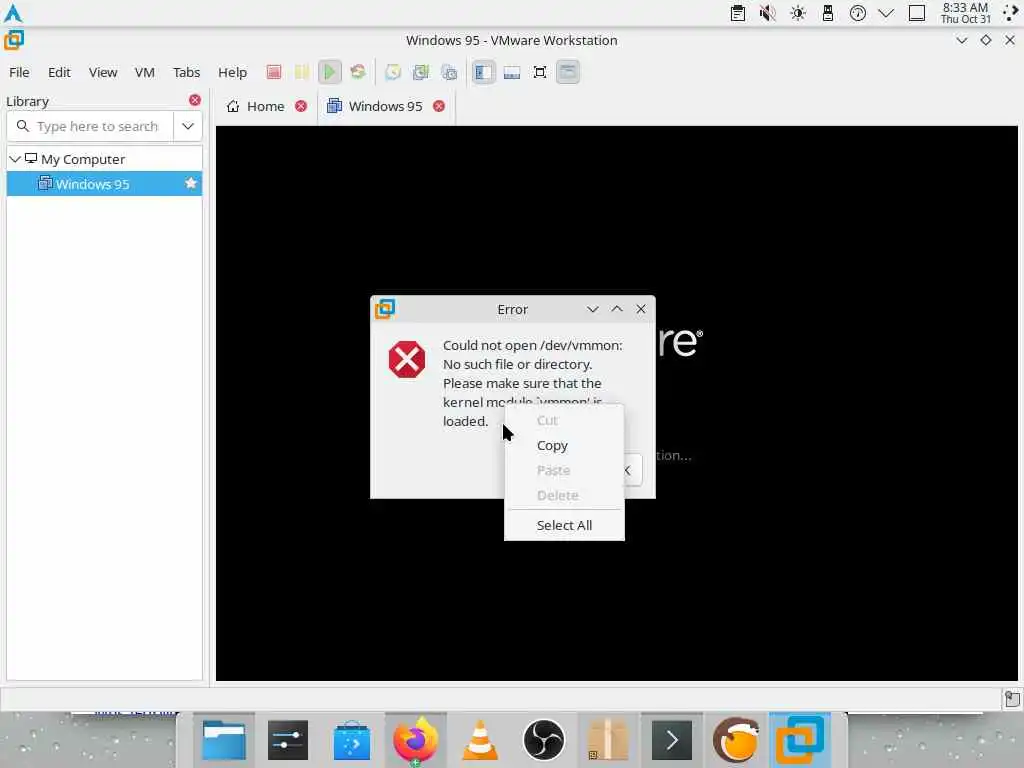
Task: Click the red error X icon in dialog
Action: [x=407, y=359]
